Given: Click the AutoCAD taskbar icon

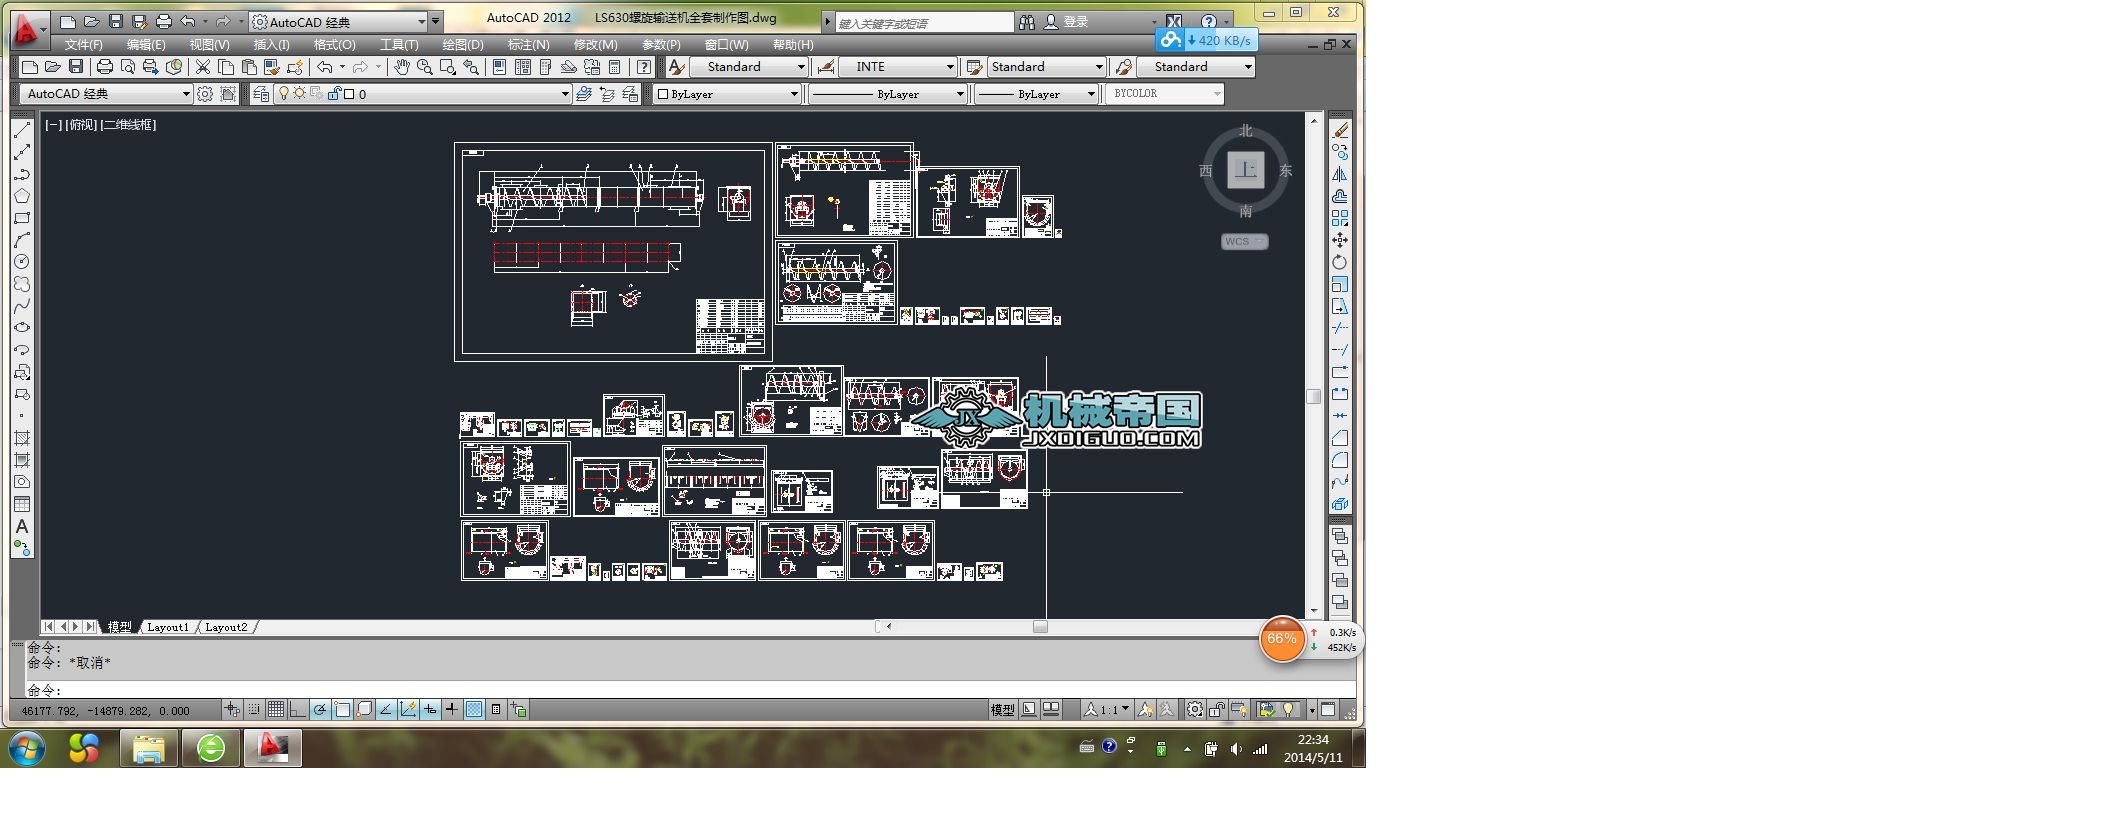Looking at the screenshot, I should coord(273,748).
